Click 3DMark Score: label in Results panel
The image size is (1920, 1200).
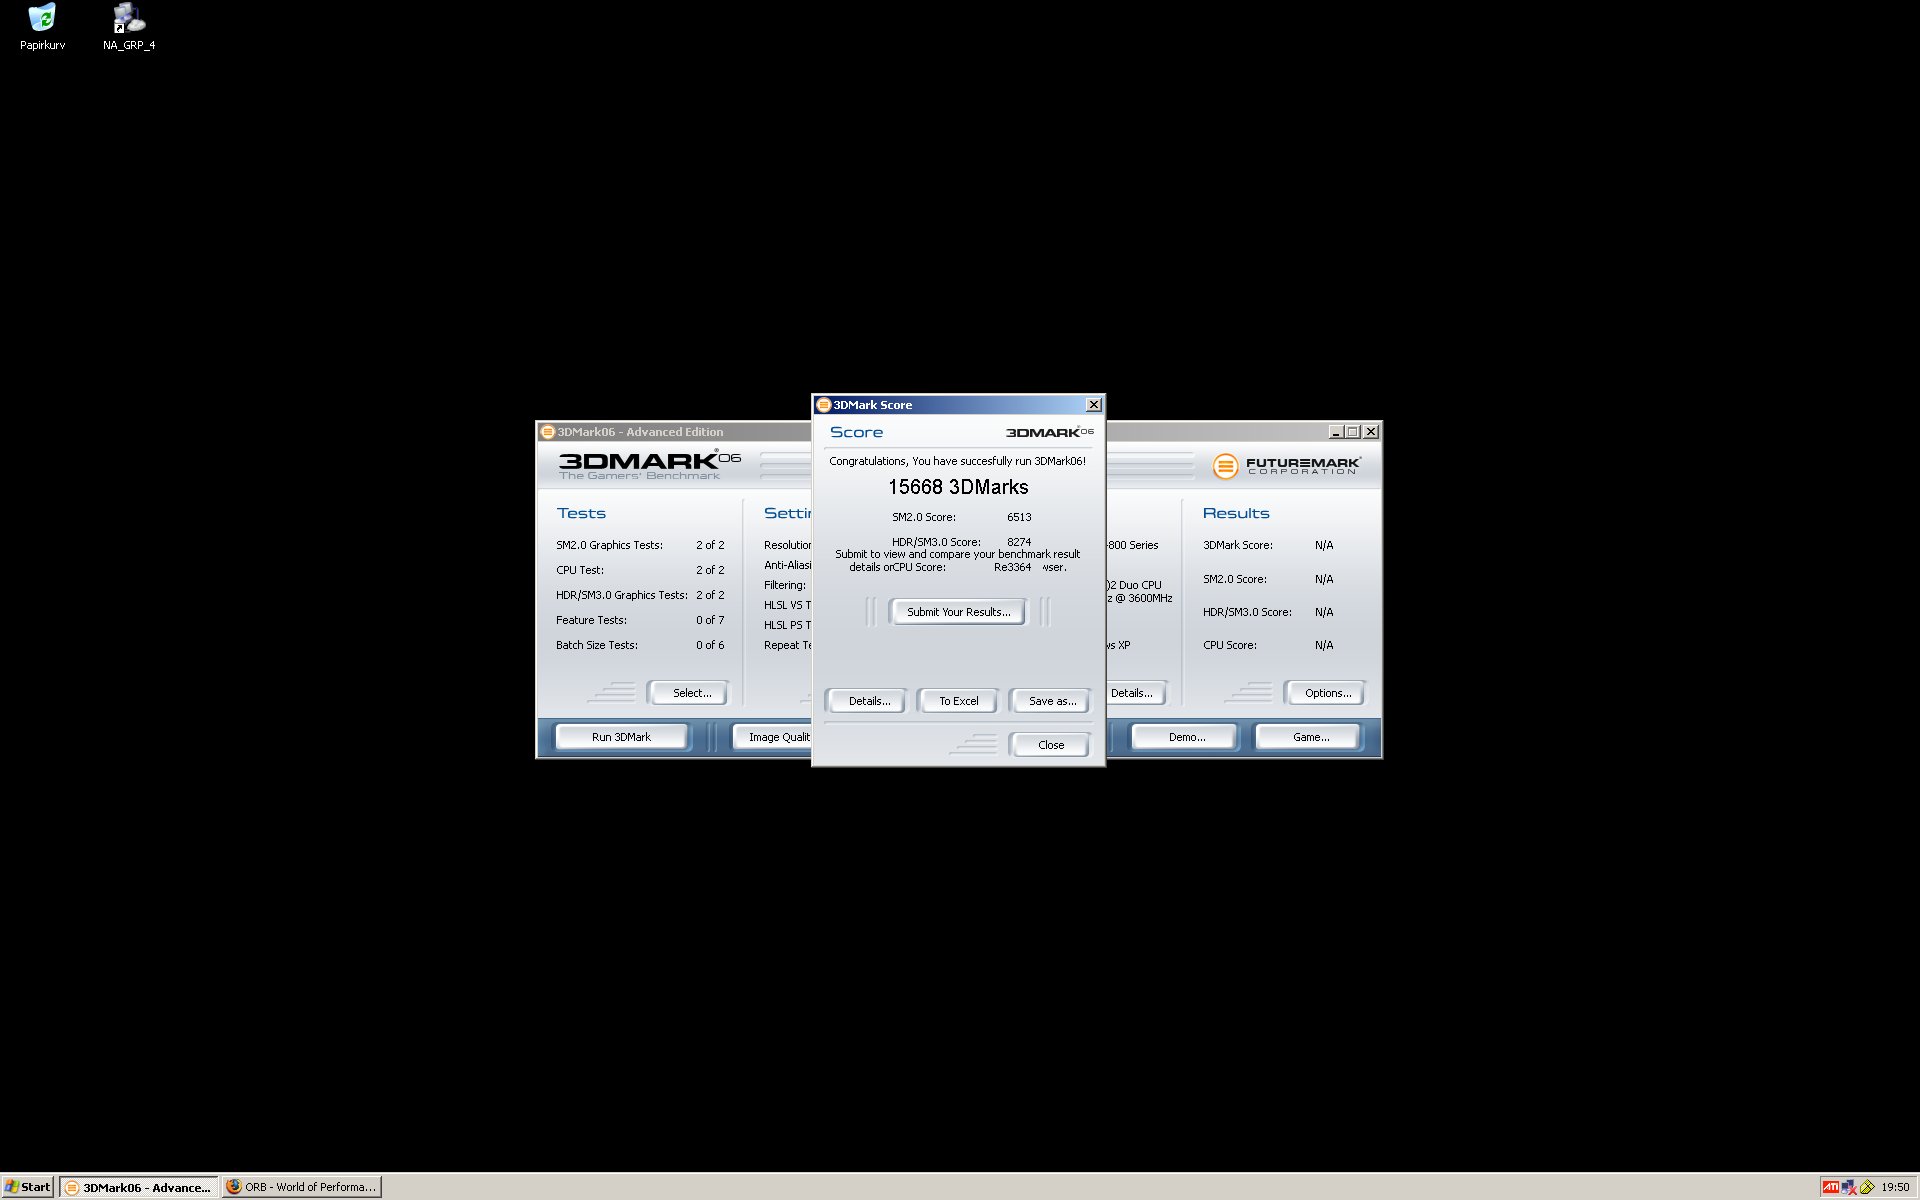click(x=1238, y=545)
